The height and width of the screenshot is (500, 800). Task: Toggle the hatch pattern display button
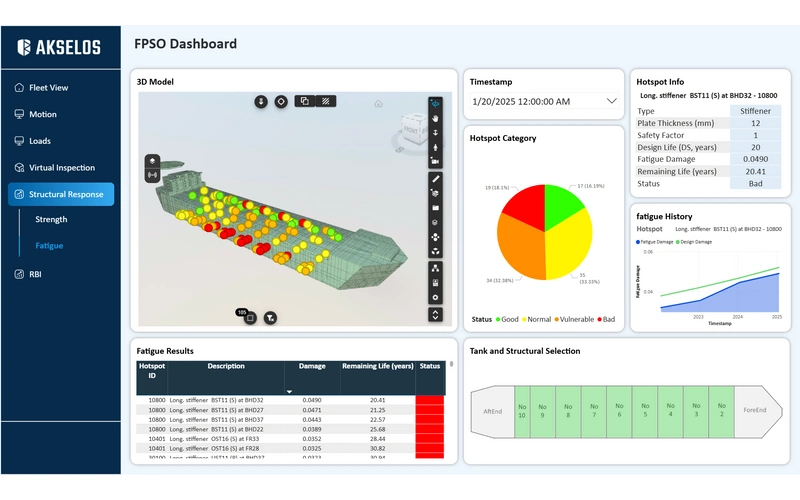(326, 101)
